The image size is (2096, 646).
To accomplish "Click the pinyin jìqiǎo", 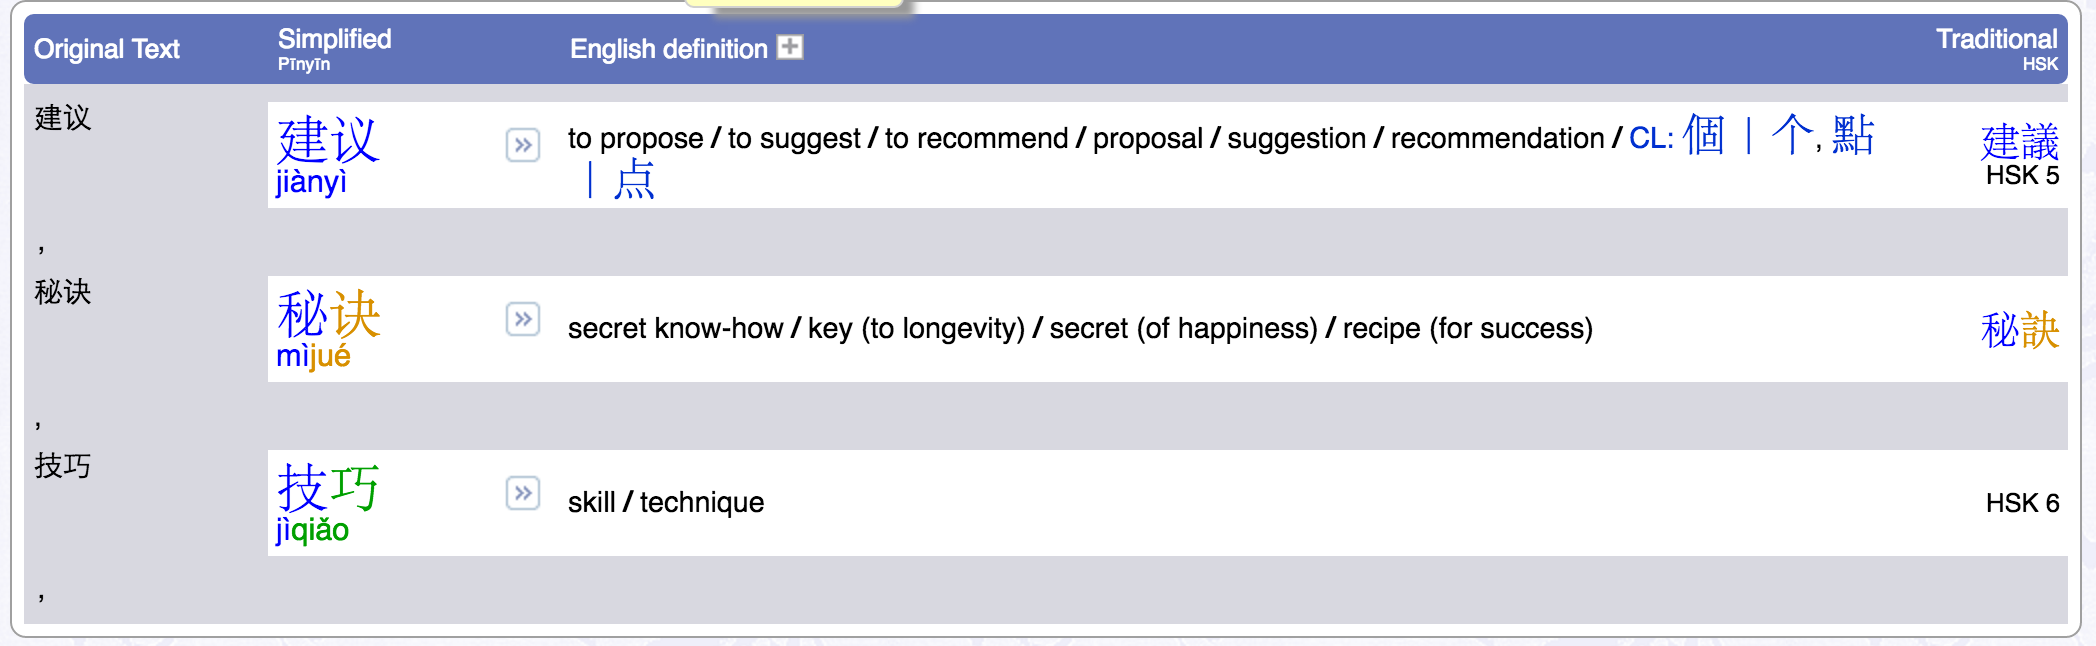I will point(312,530).
